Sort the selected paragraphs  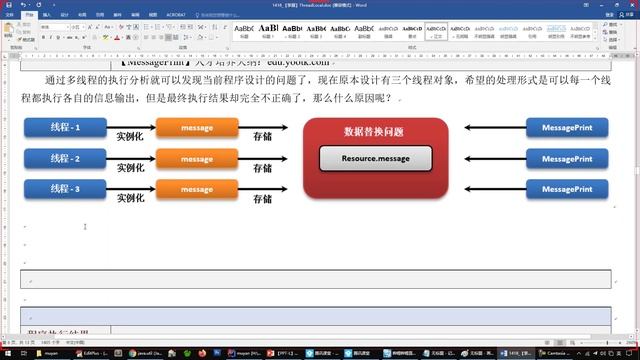215,27
